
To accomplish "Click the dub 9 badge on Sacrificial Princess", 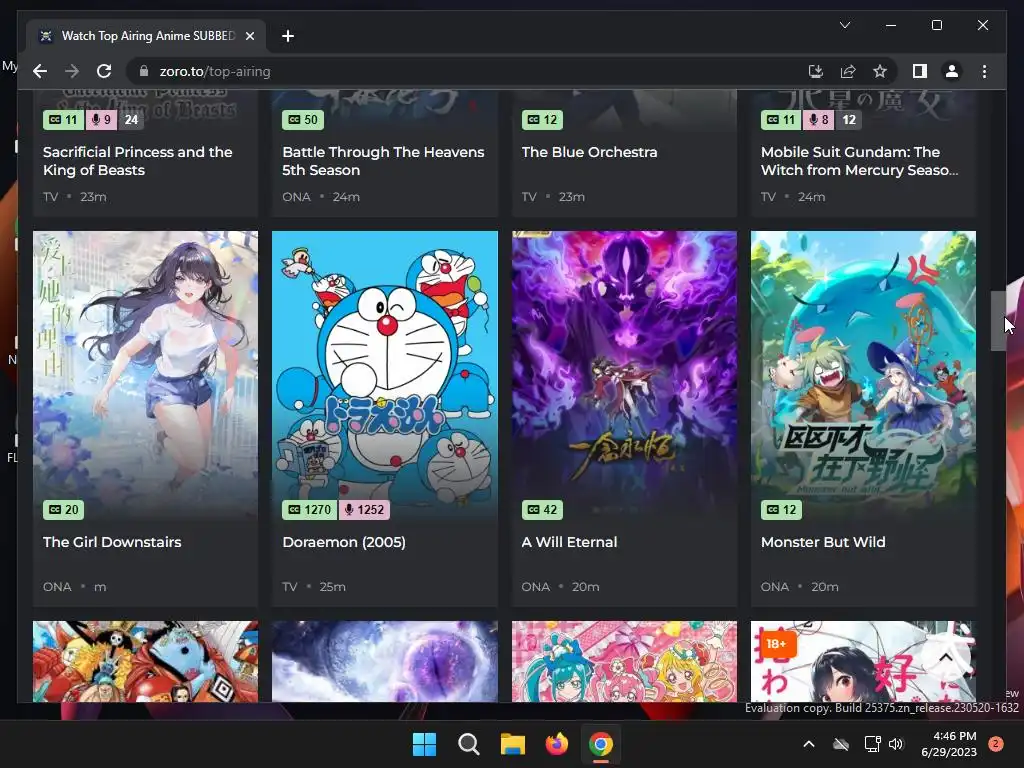I will (x=101, y=120).
